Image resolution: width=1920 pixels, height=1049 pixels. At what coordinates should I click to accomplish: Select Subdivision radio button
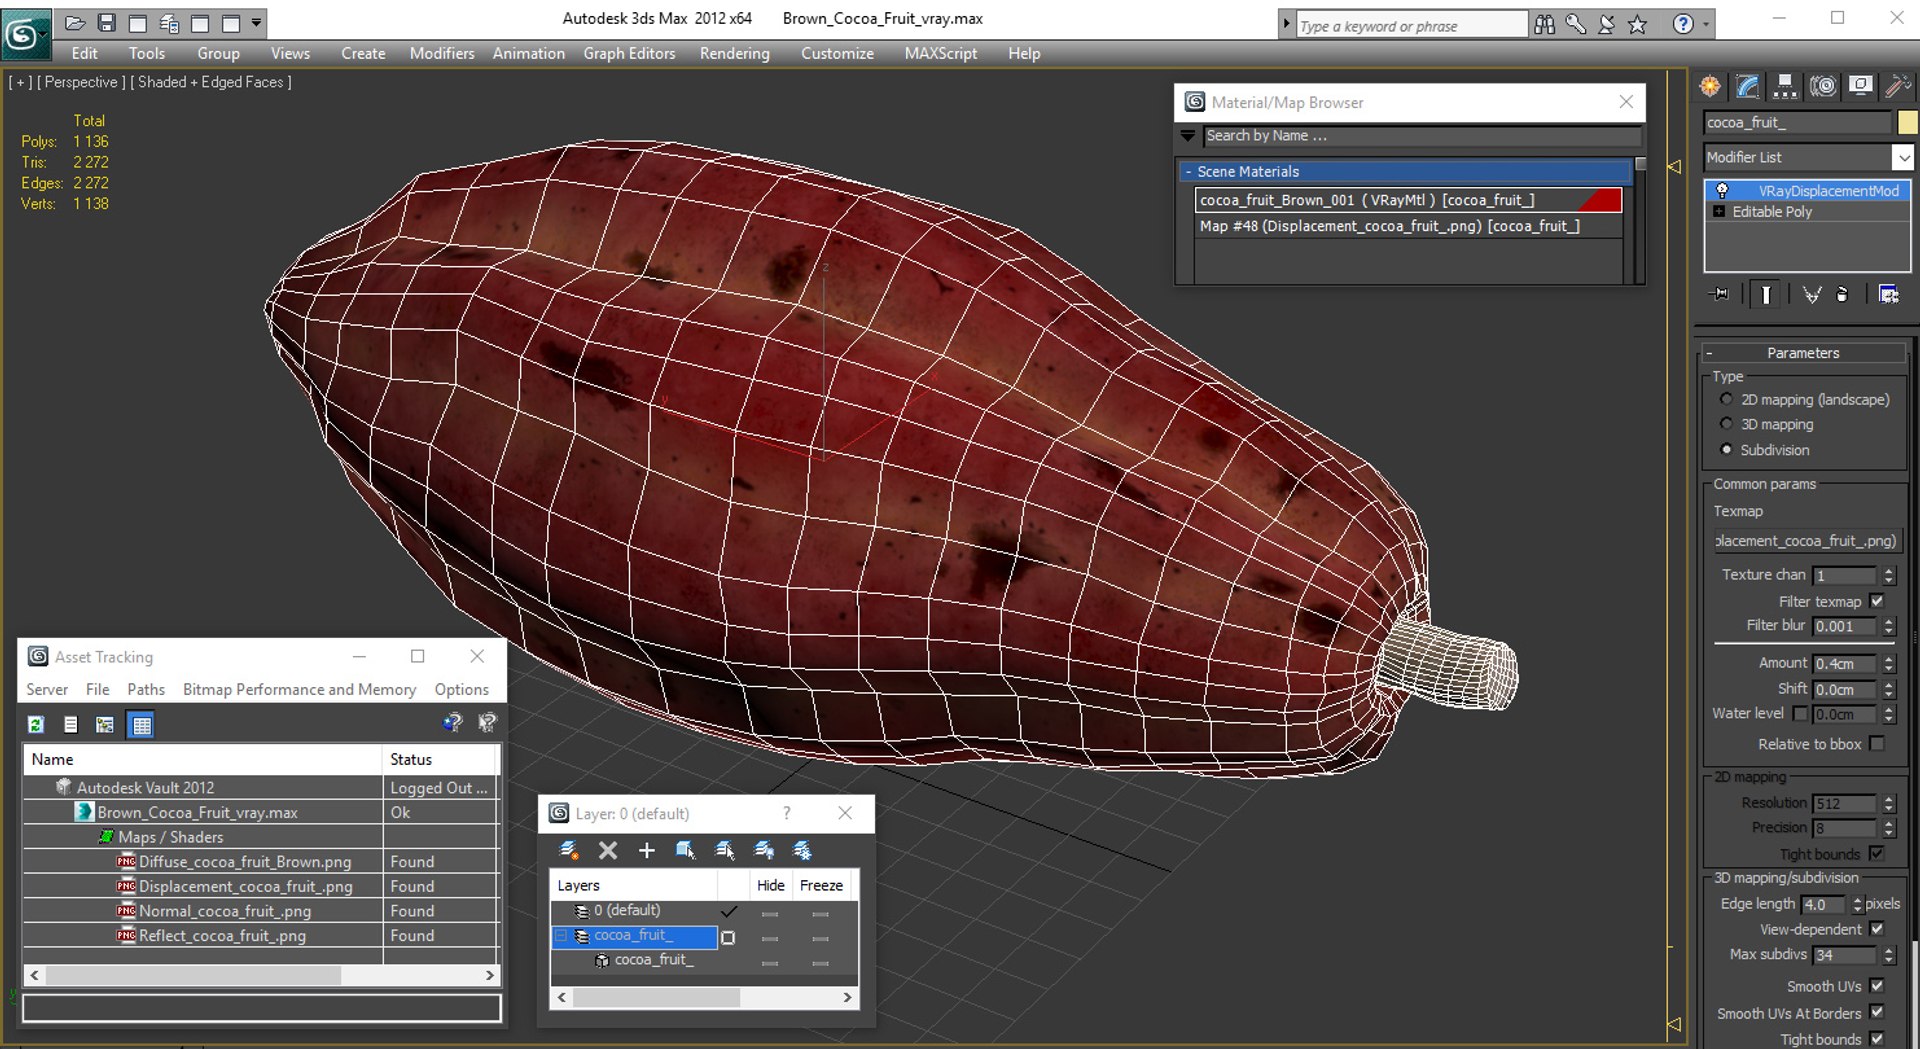tap(1726, 450)
